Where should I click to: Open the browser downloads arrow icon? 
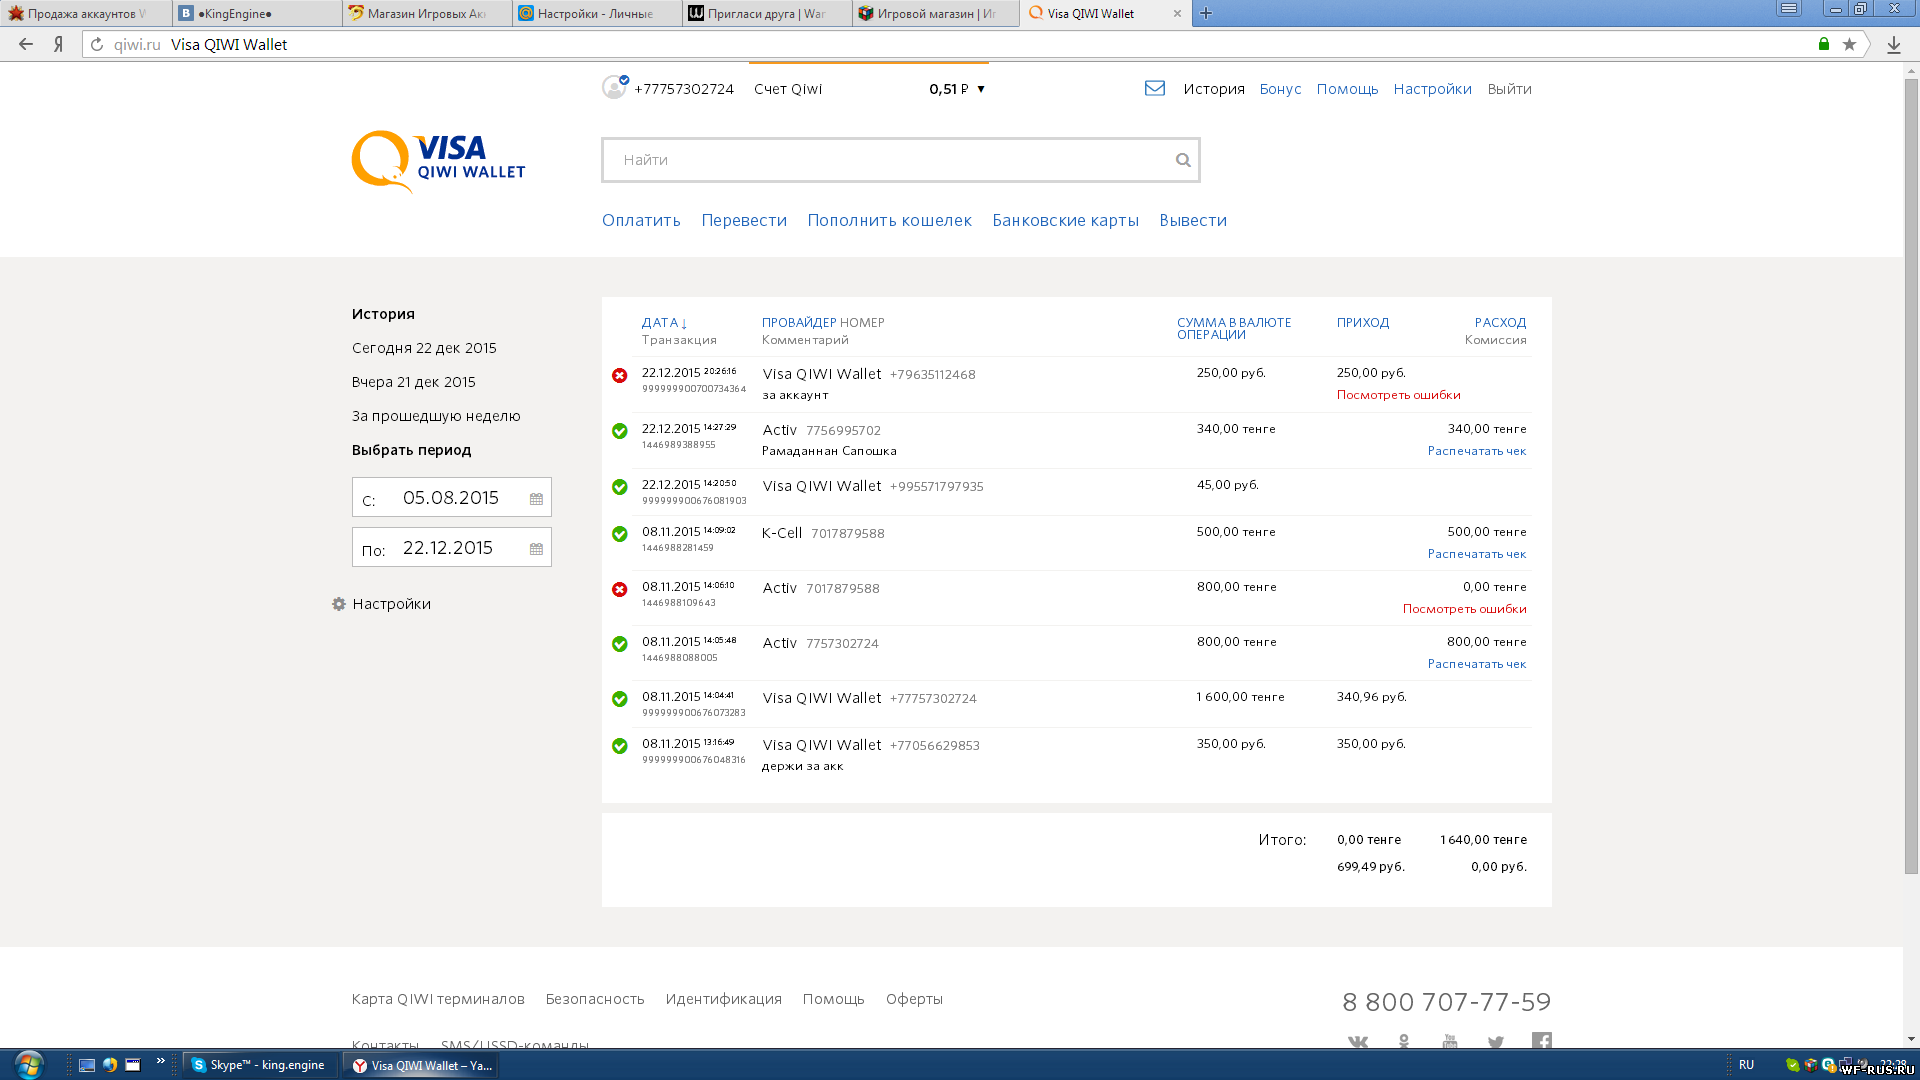(x=1894, y=44)
